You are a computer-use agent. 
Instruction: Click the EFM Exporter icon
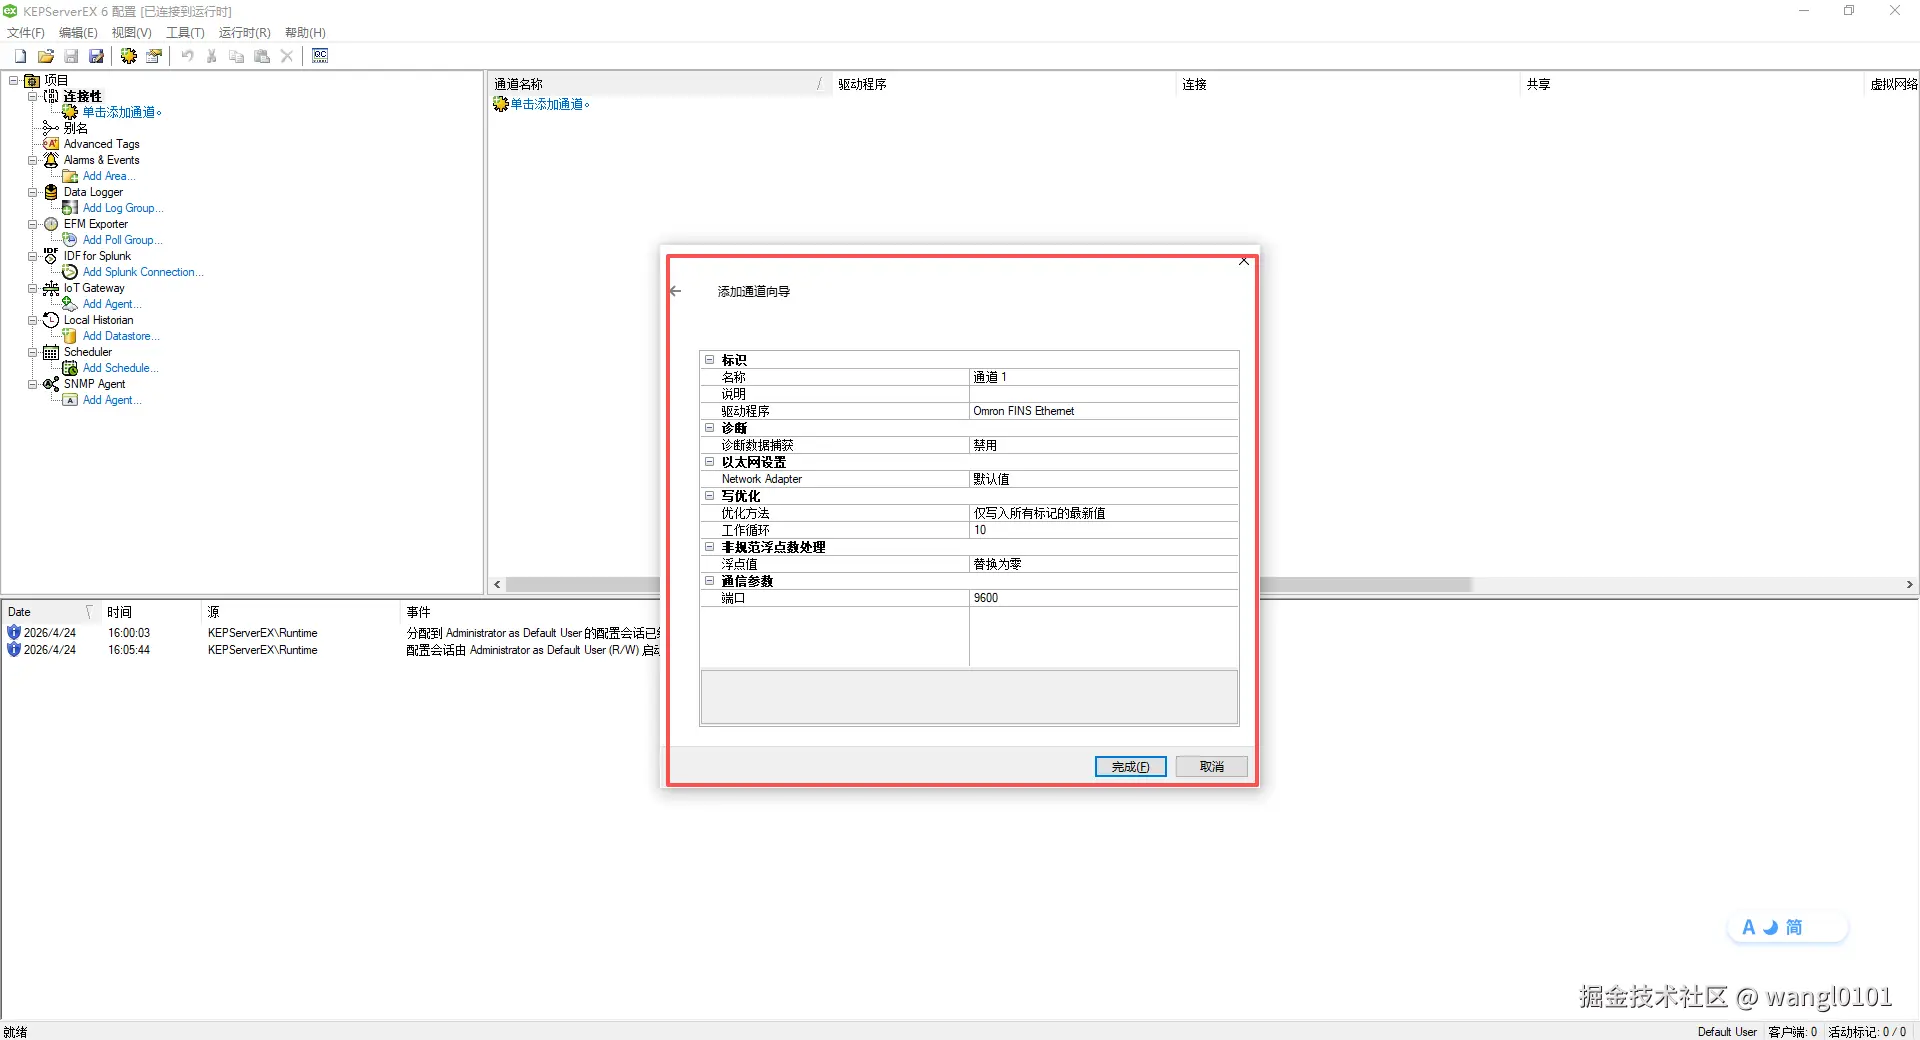coord(51,224)
